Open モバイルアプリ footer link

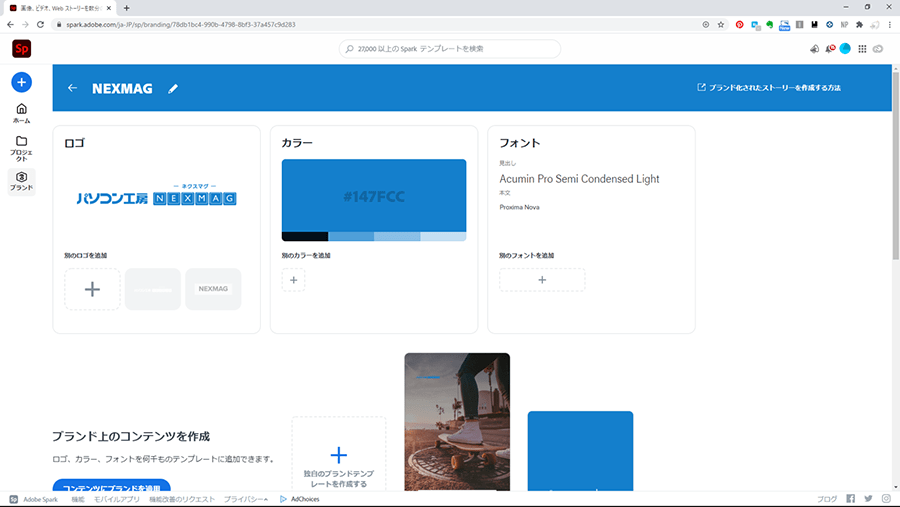[x=117, y=499]
